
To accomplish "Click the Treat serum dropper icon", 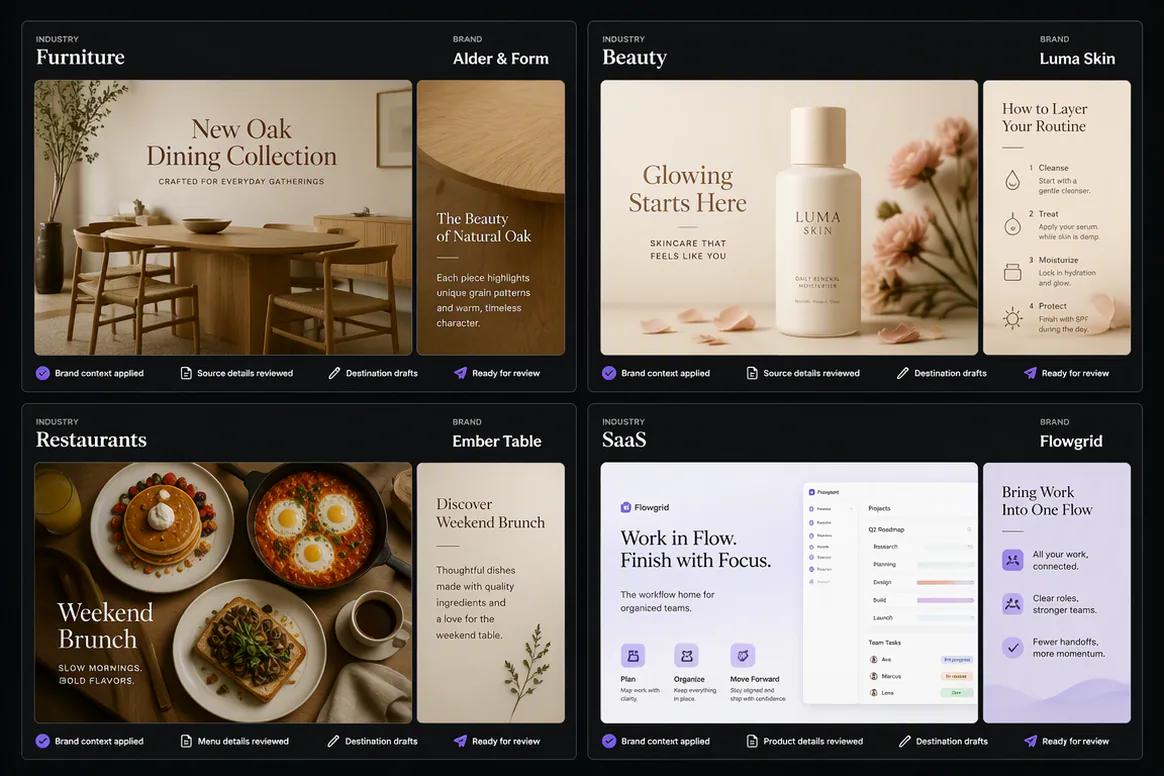I will click(x=1013, y=224).
